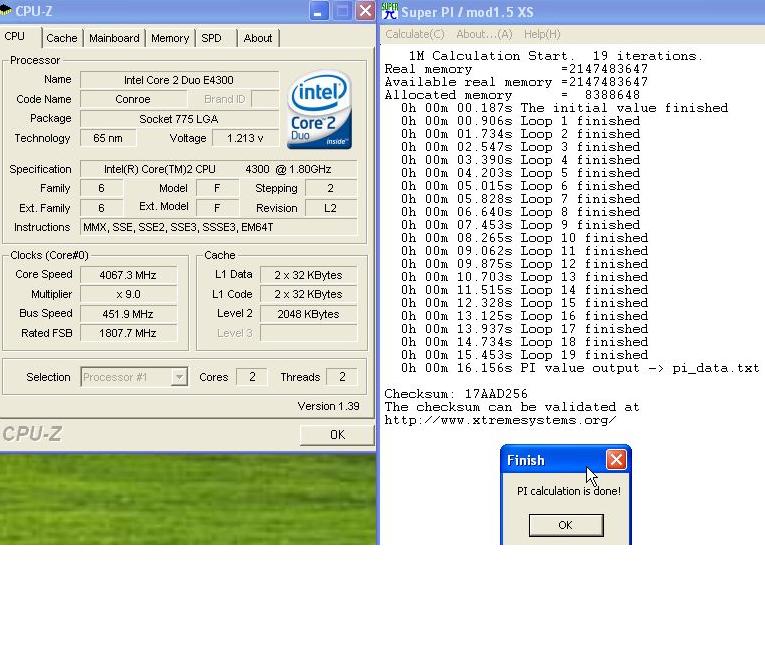Click the '1M Calculation Start' line
The width and height of the screenshot is (765, 647).
coord(556,56)
